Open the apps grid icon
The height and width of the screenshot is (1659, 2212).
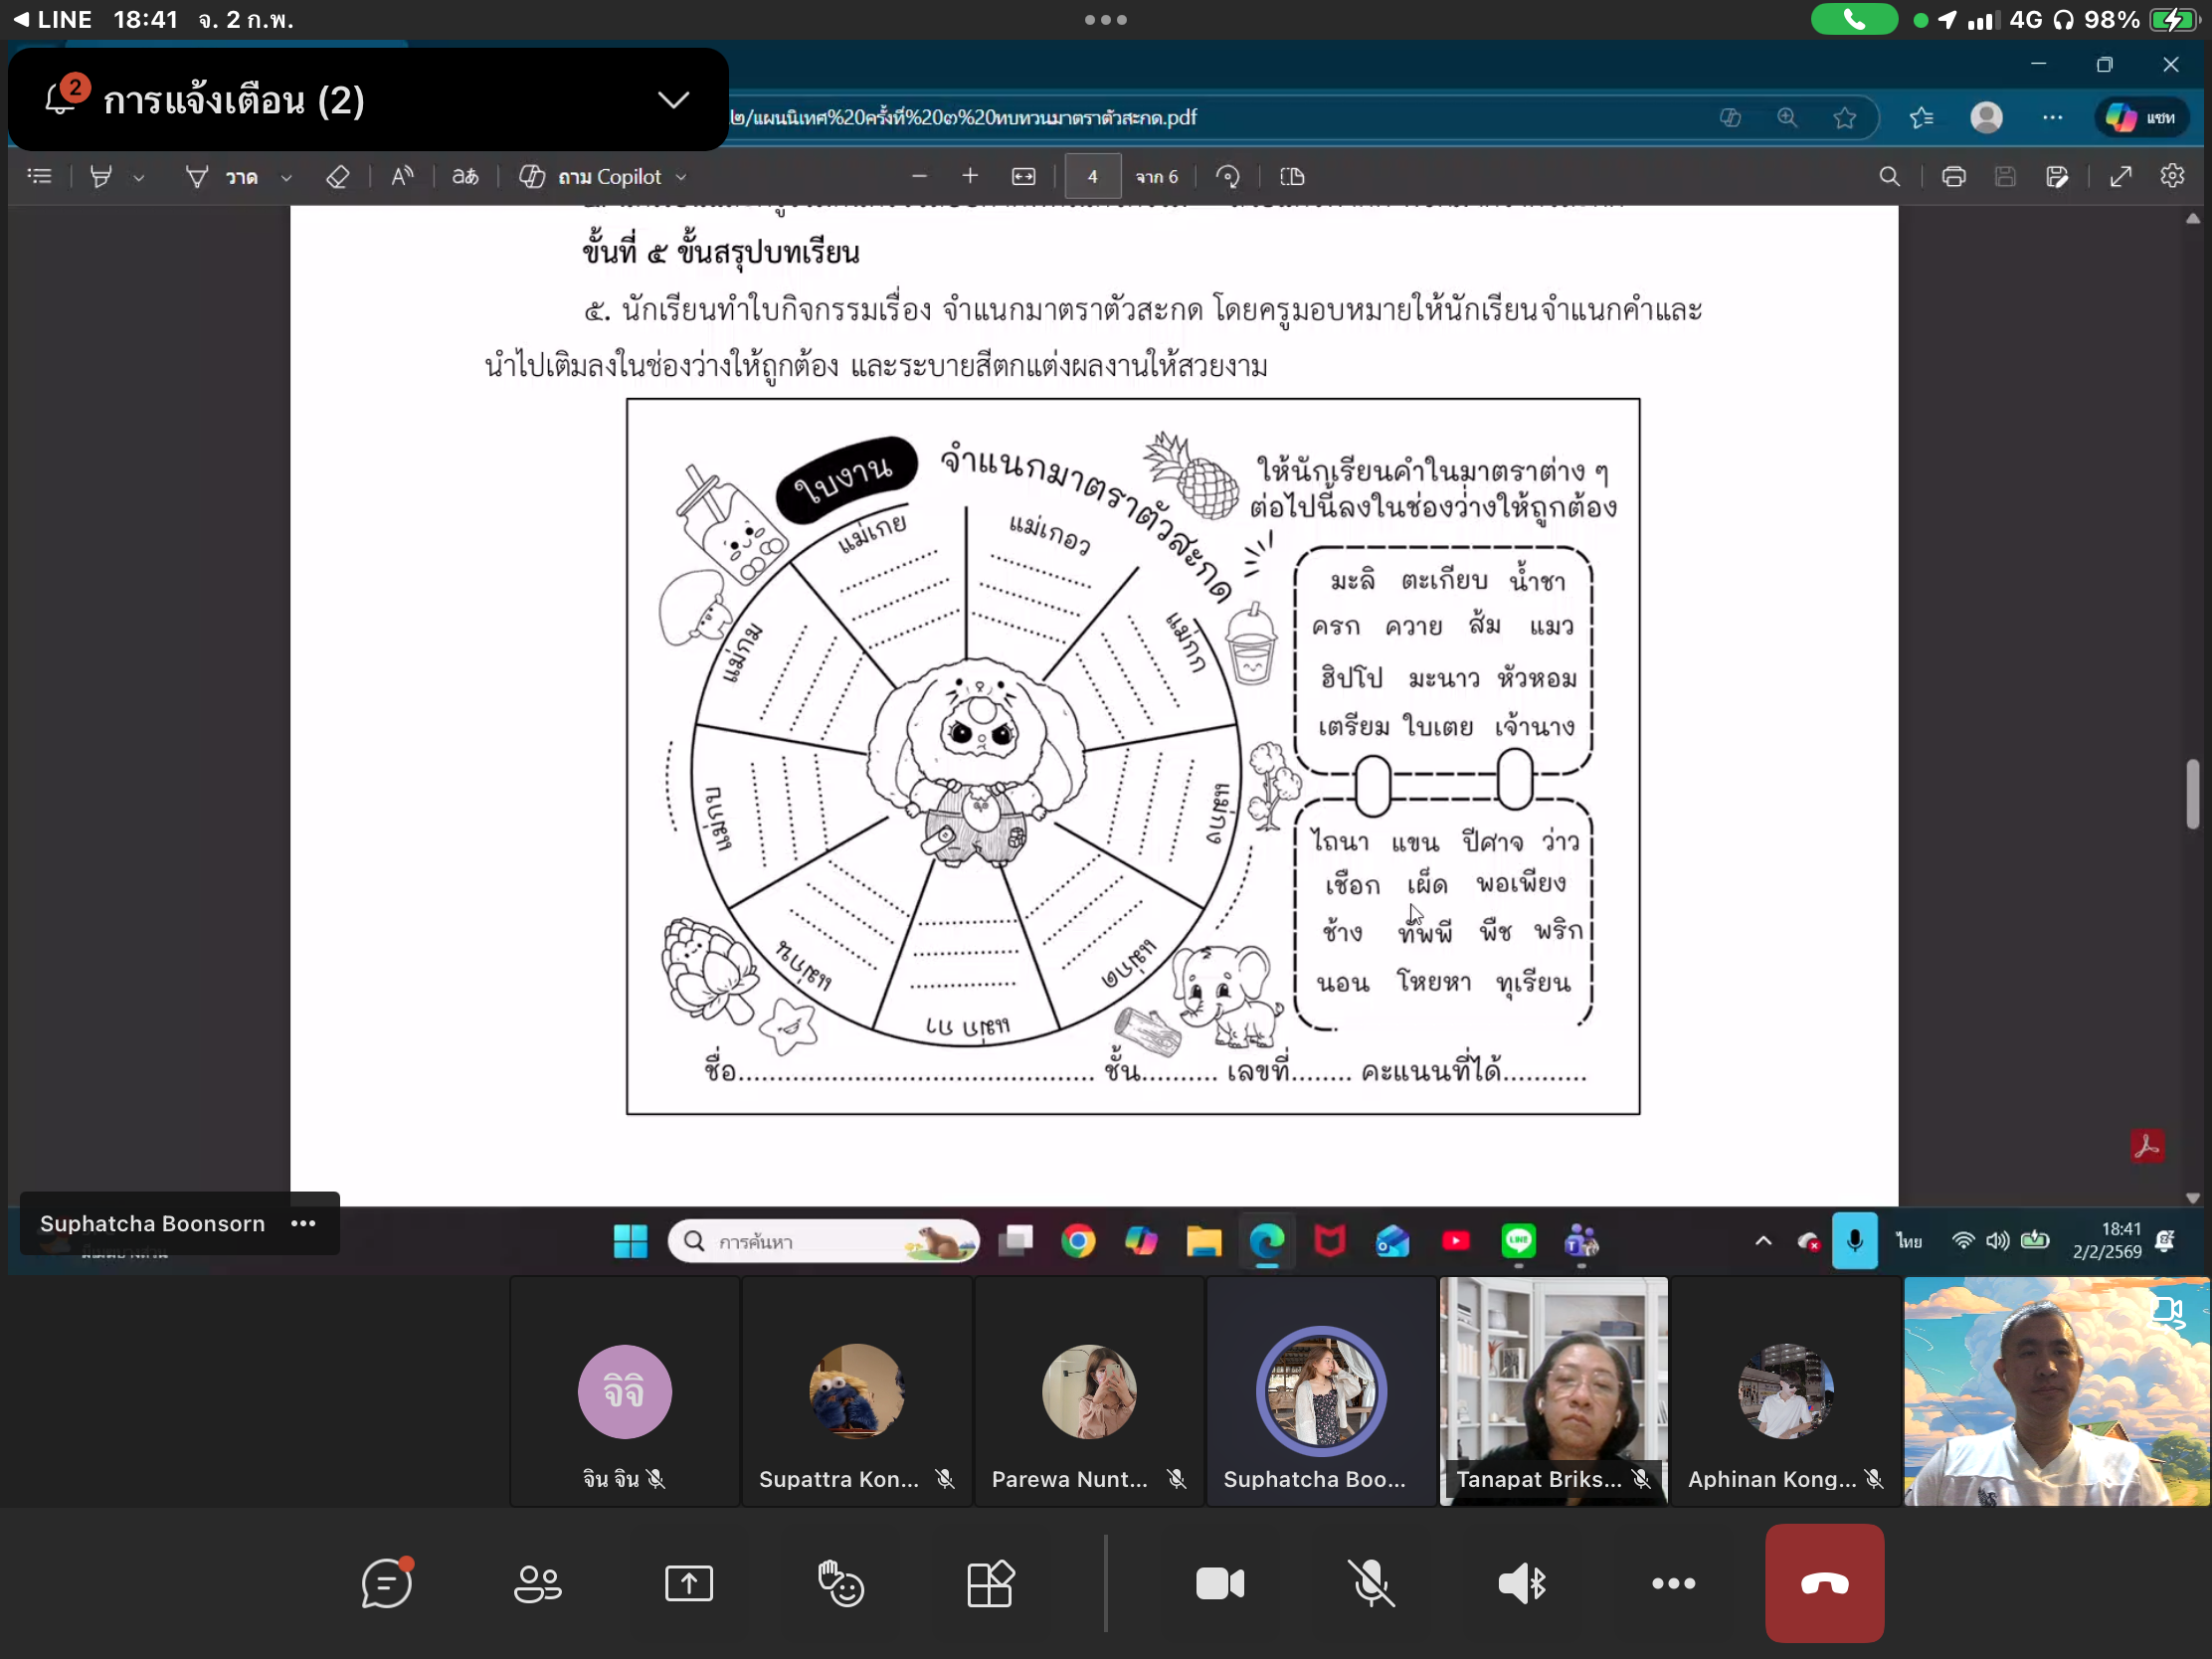(x=990, y=1583)
